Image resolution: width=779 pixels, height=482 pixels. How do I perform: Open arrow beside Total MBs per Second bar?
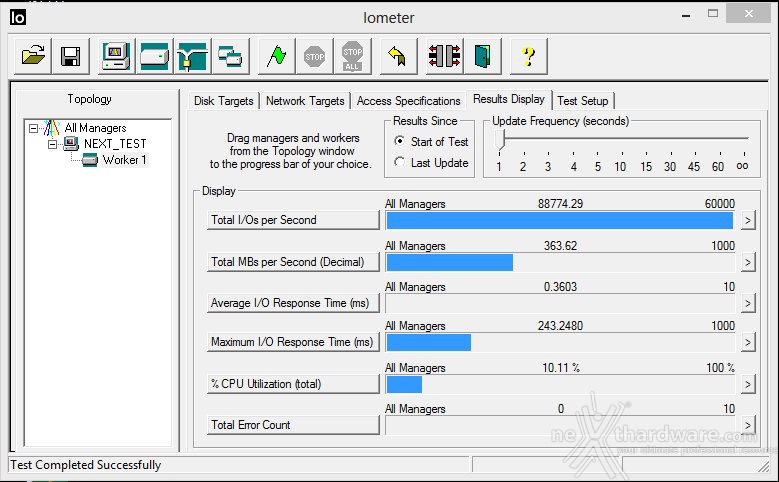pos(747,262)
